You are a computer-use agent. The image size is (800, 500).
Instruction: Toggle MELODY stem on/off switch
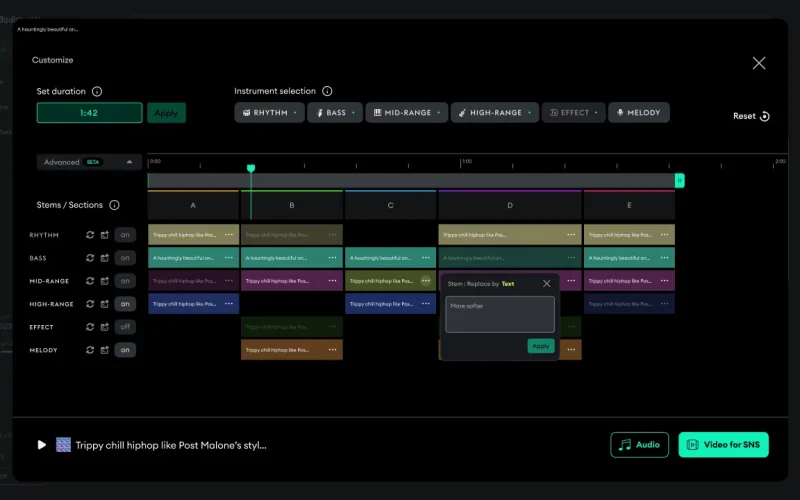pos(125,349)
